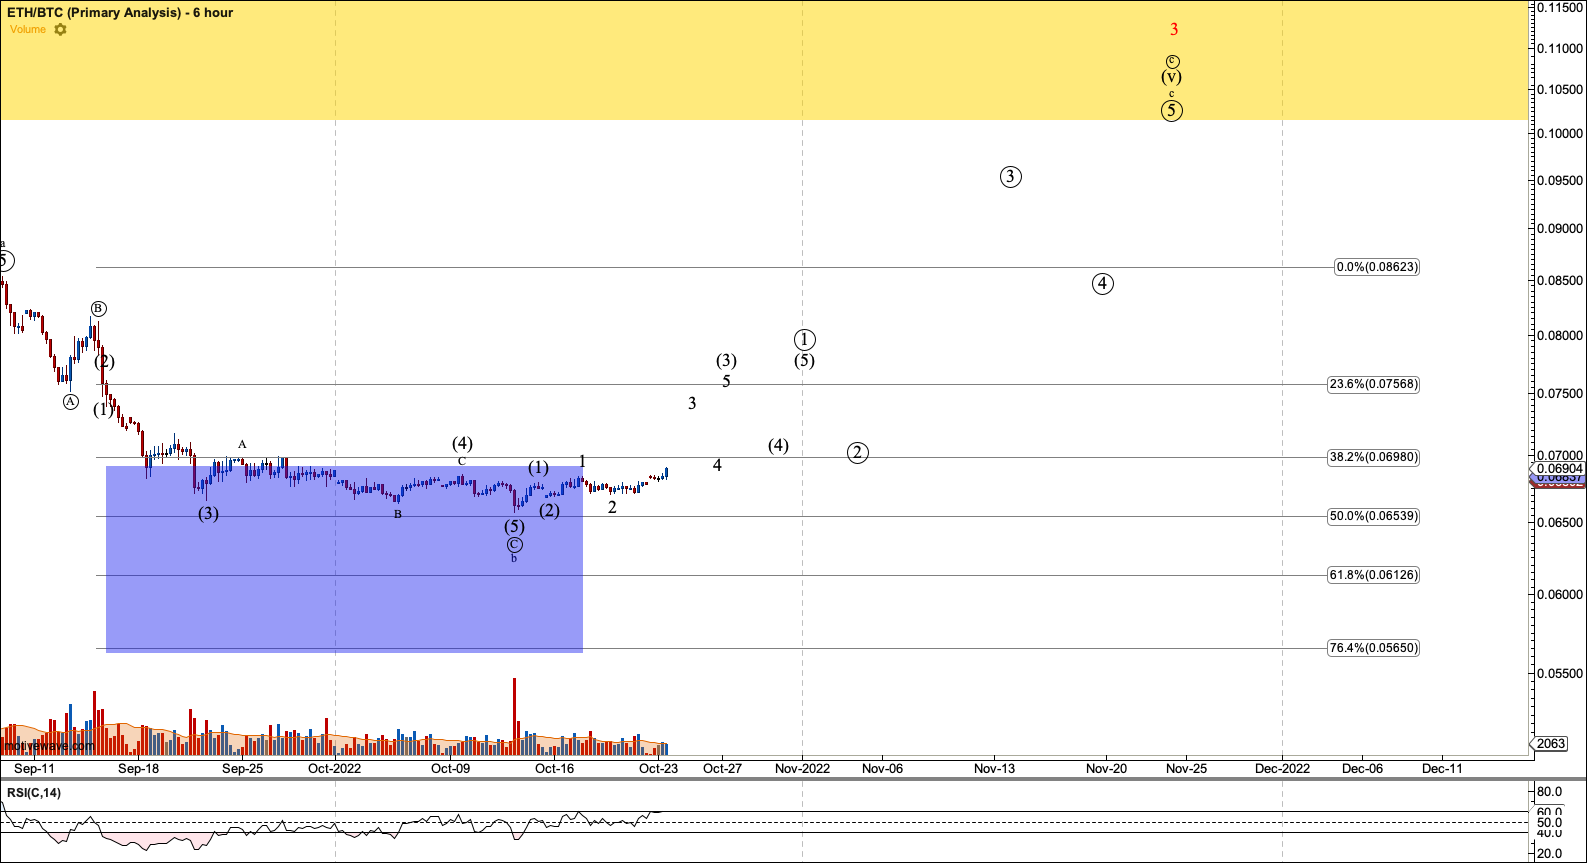Click the 0.06500 price axis value

(1560, 523)
